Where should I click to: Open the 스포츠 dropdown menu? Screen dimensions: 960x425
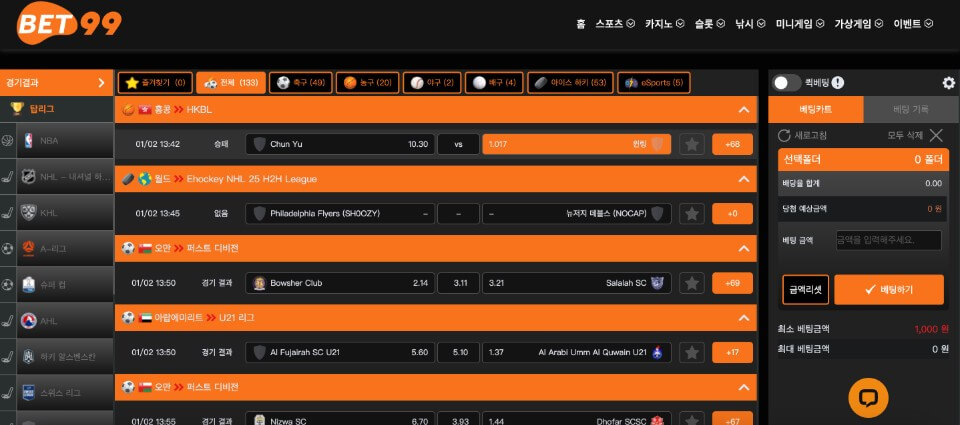(615, 24)
